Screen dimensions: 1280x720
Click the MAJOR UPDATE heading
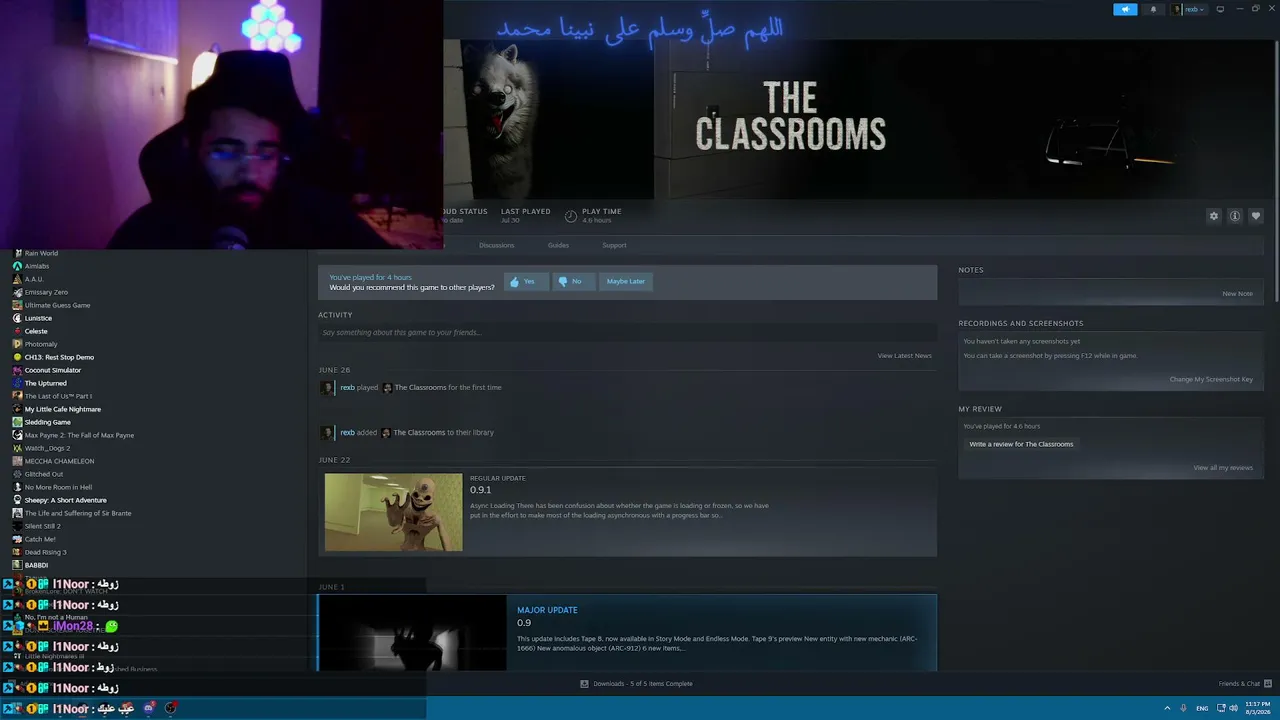pos(547,610)
